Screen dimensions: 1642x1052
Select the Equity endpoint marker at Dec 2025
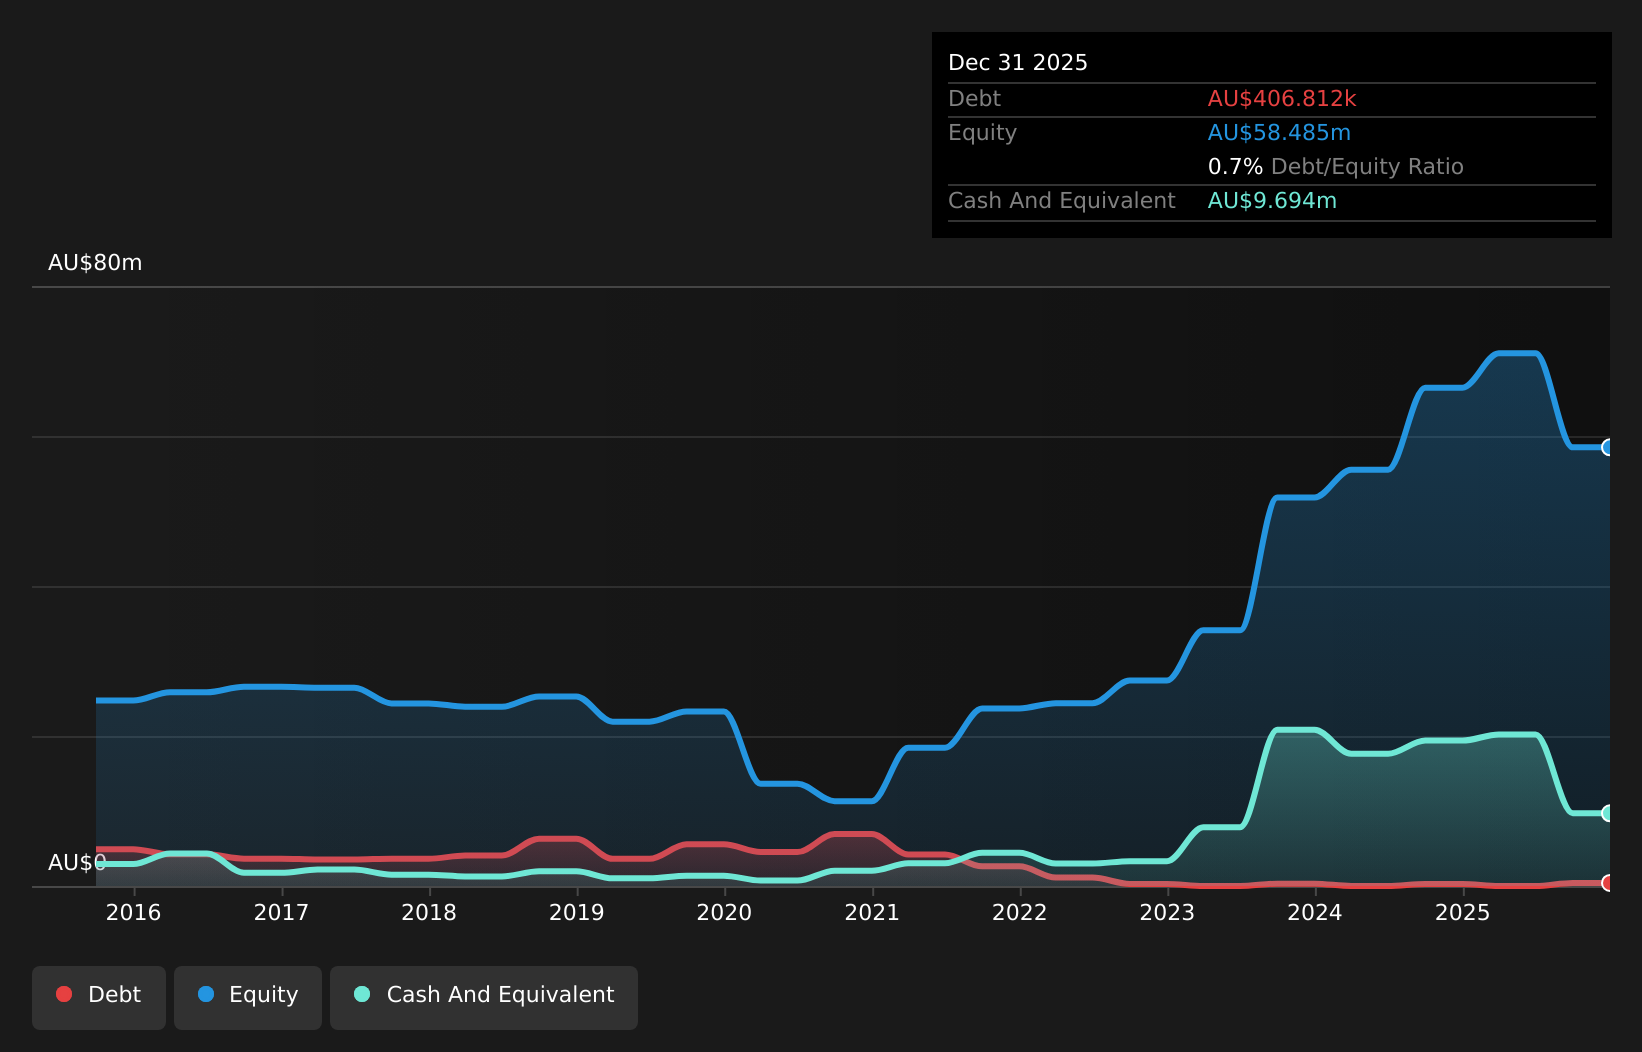point(1608,447)
